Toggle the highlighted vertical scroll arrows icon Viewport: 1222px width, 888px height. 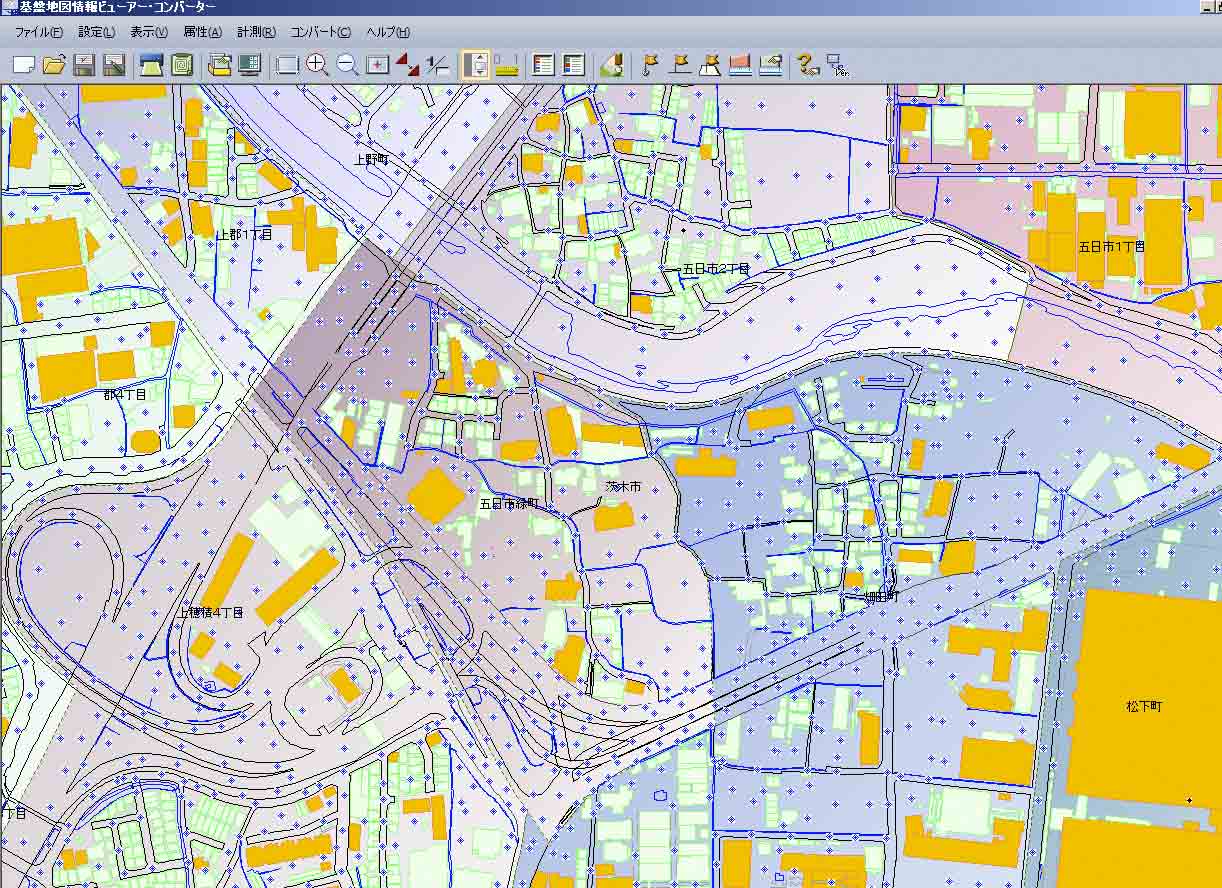[475, 65]
